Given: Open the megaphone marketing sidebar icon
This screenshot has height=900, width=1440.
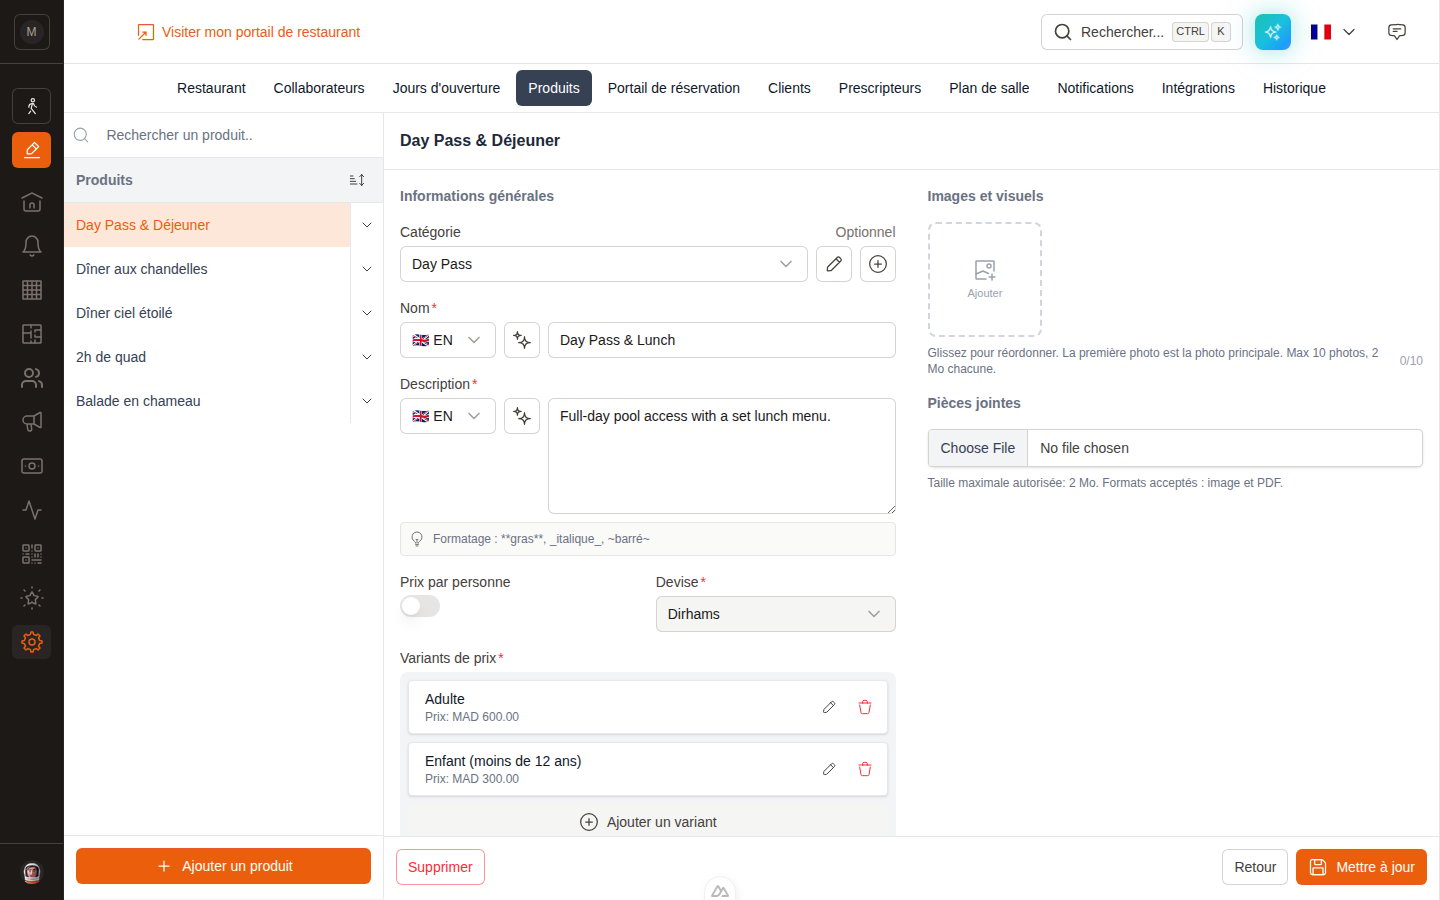Looking at the screenshot, I should coord(32,422).
